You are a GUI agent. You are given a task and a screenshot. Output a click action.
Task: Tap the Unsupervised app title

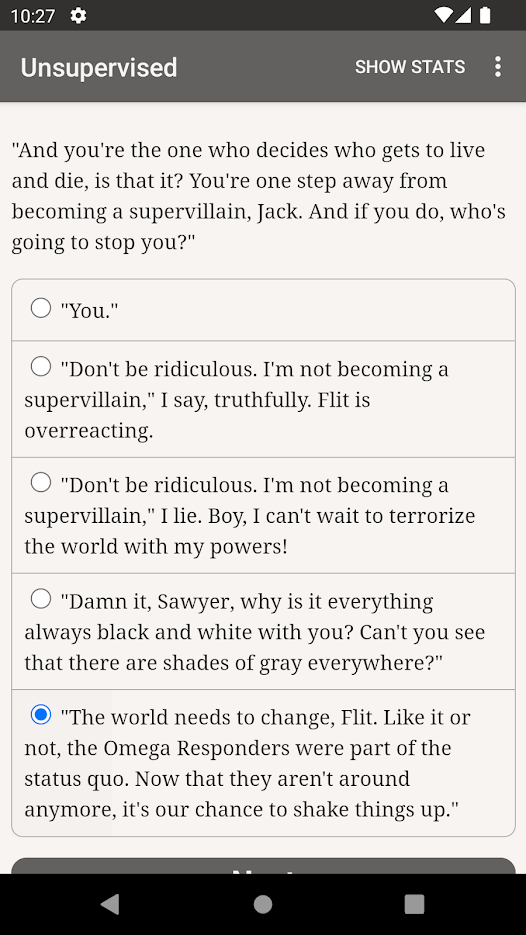pos(99,67)
